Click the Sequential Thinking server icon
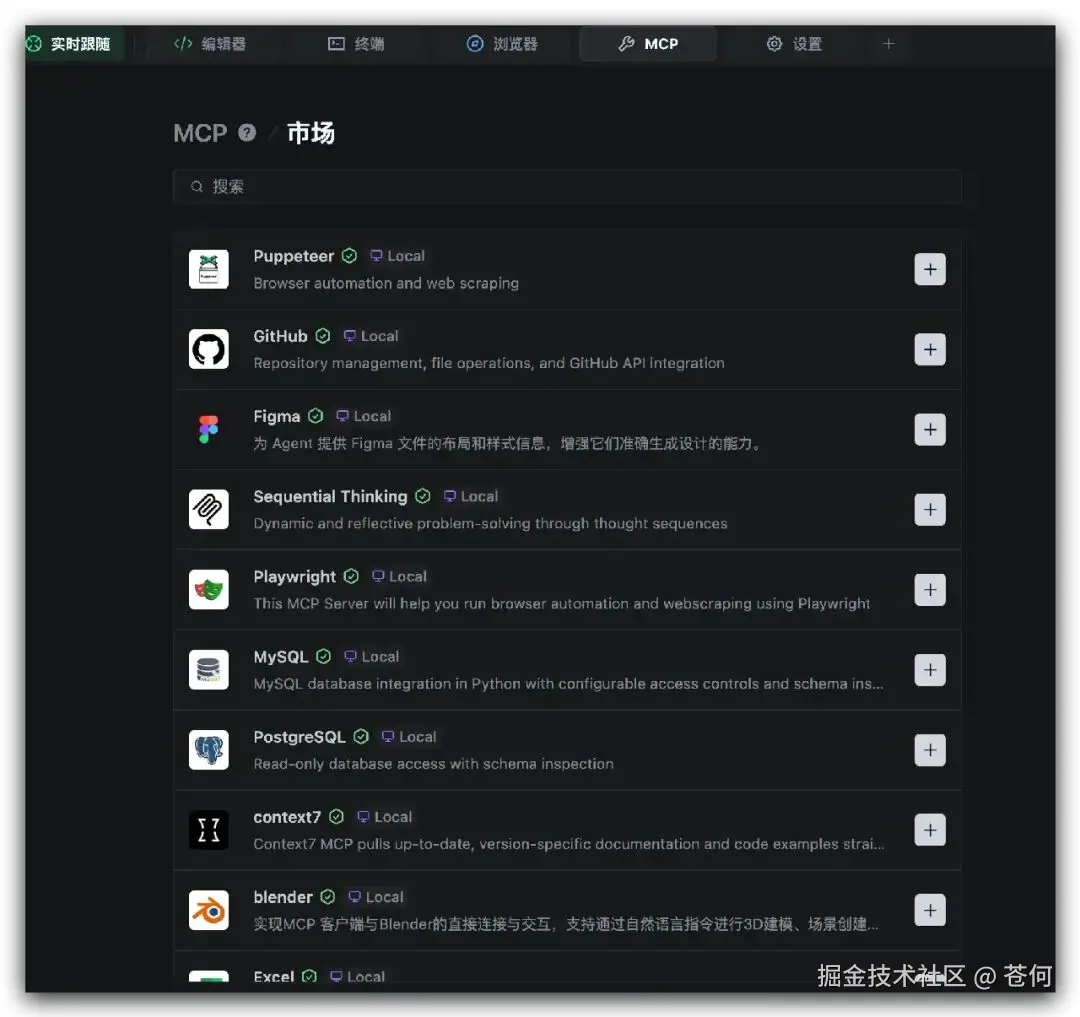The height and width of the screenshot is (1017, 1080). point(209,509)
